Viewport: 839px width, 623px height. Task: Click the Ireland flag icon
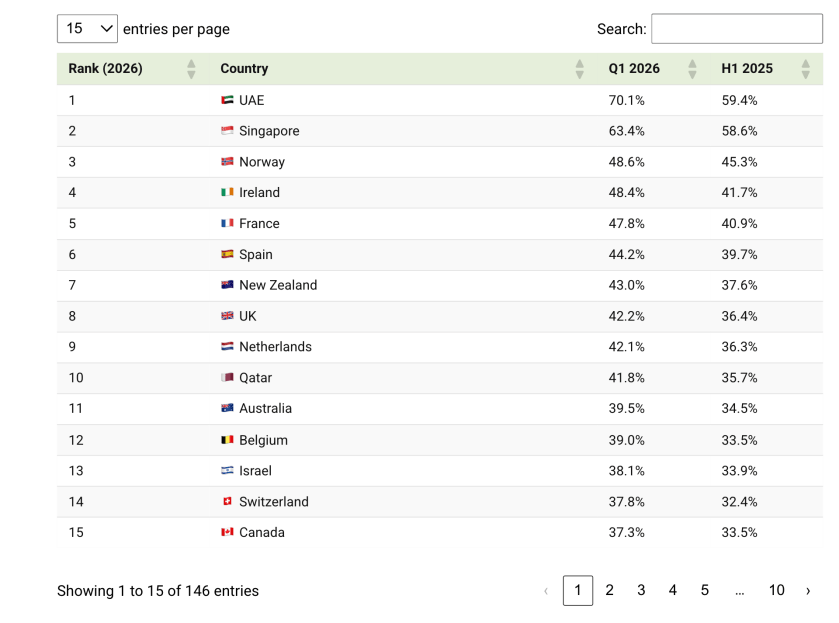click(x=227, y=192)
